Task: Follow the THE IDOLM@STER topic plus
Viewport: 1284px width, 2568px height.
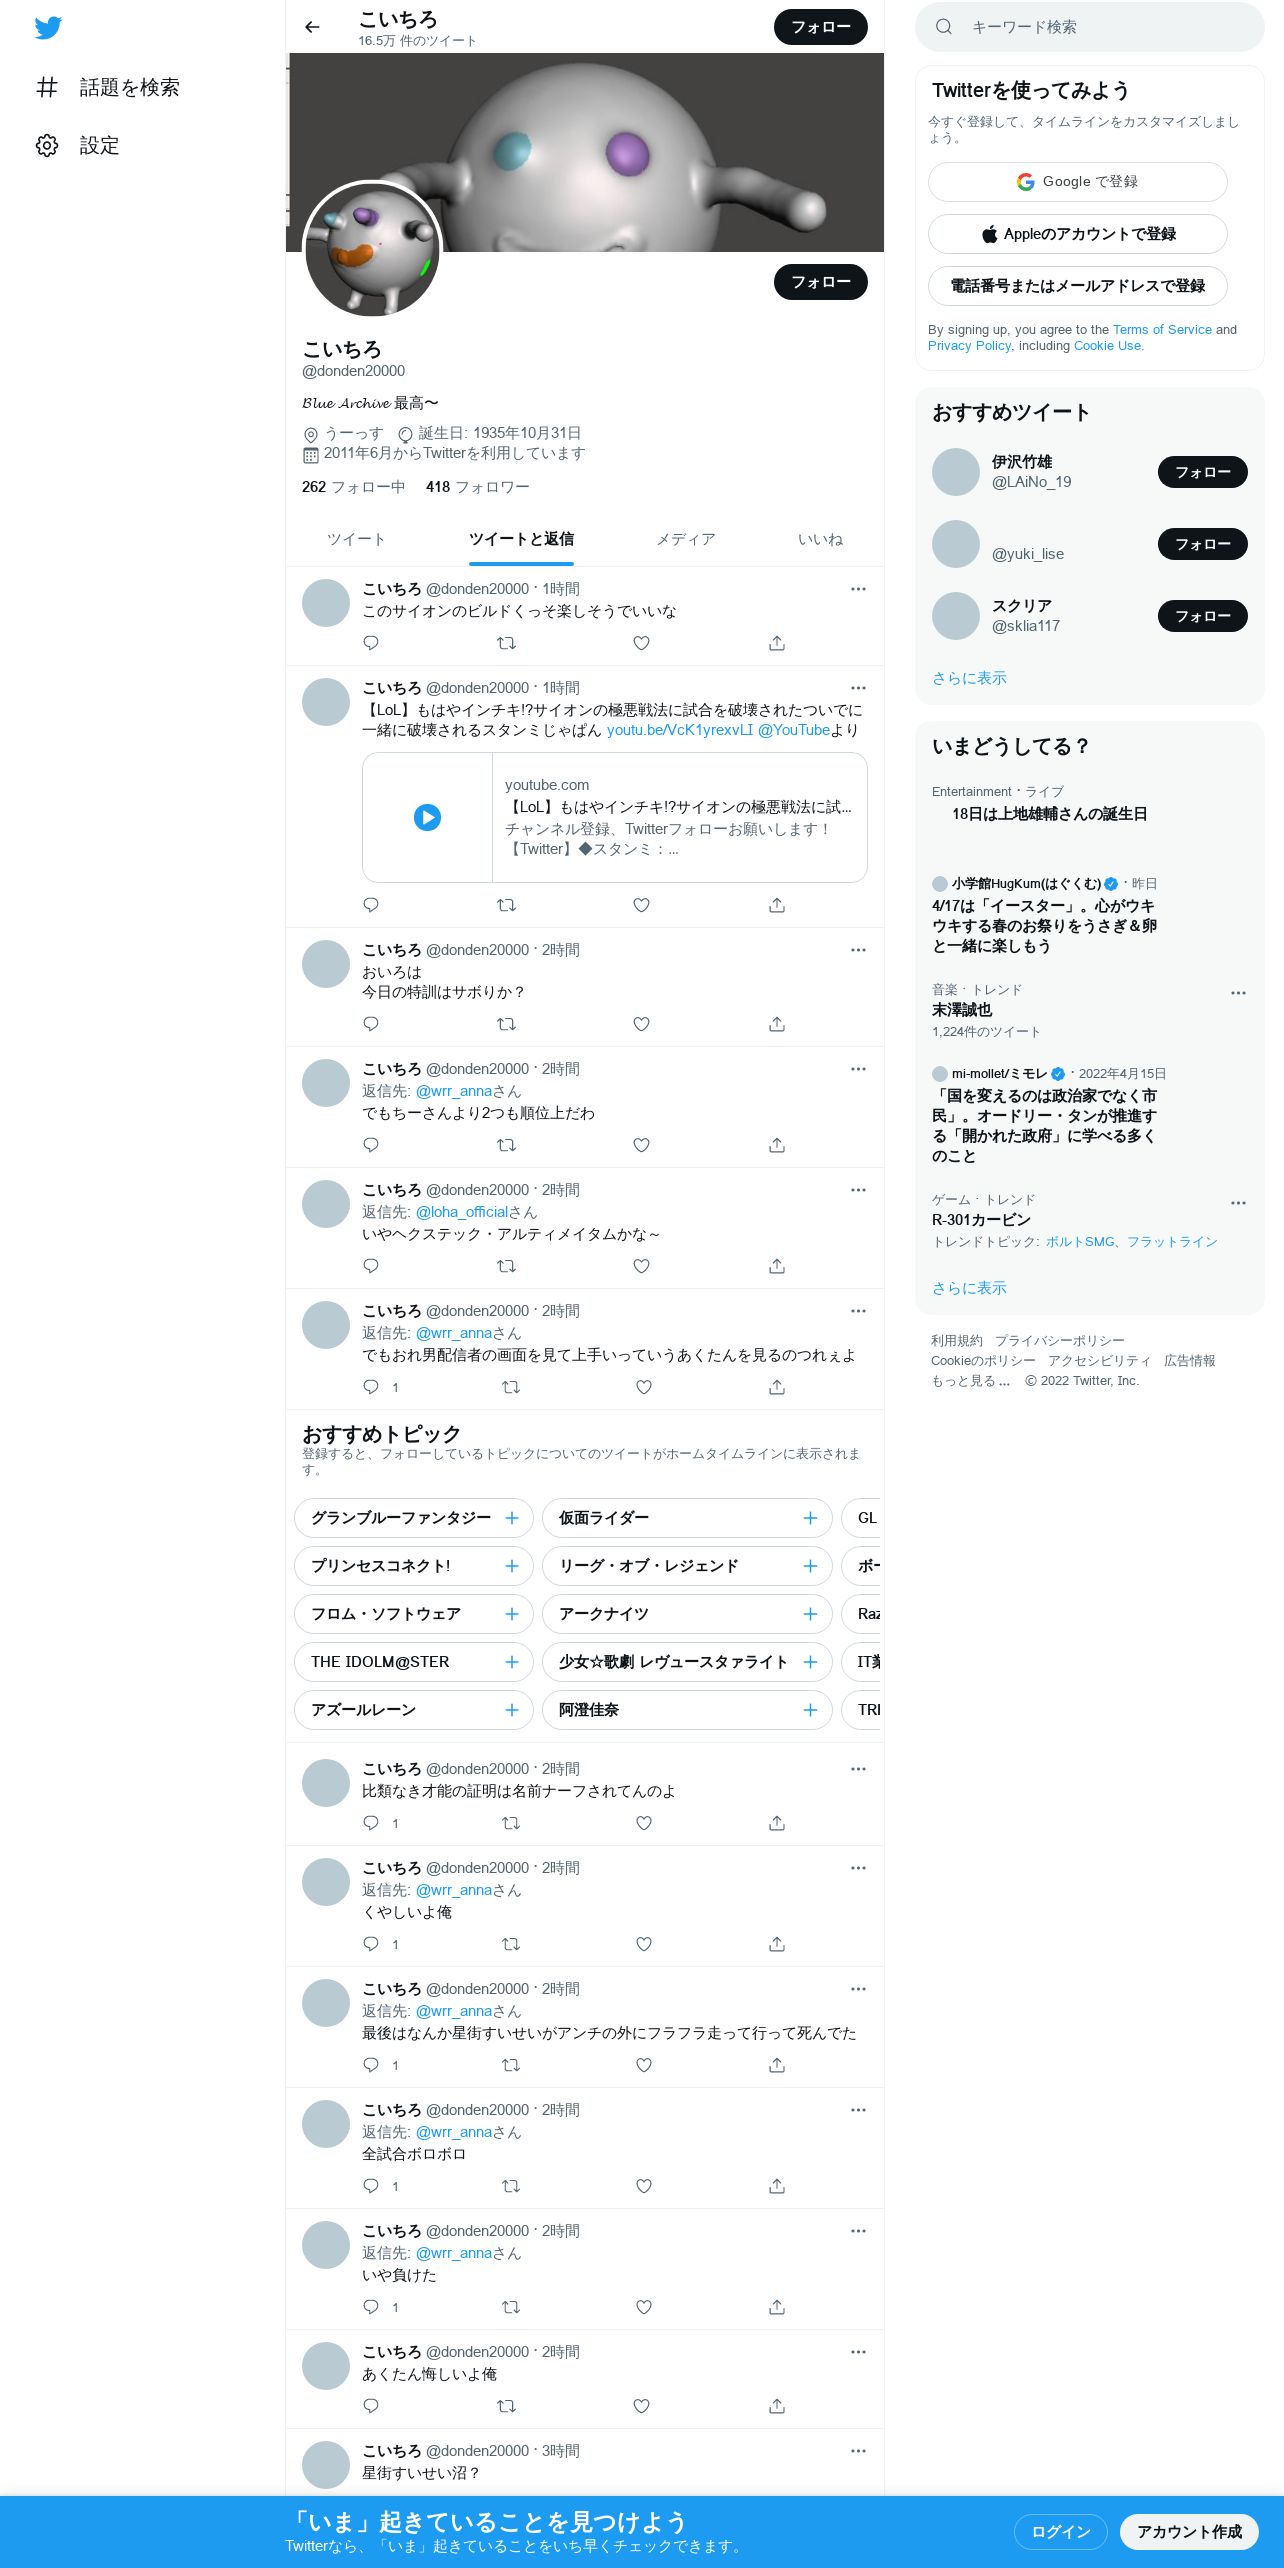Action: pos(512,1662)
